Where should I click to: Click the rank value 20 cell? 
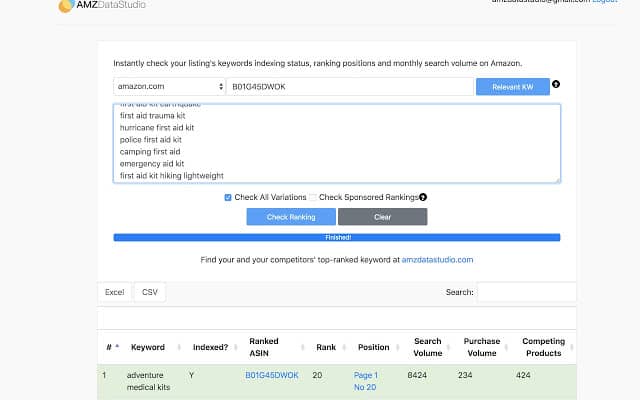[x=317, y=375]
